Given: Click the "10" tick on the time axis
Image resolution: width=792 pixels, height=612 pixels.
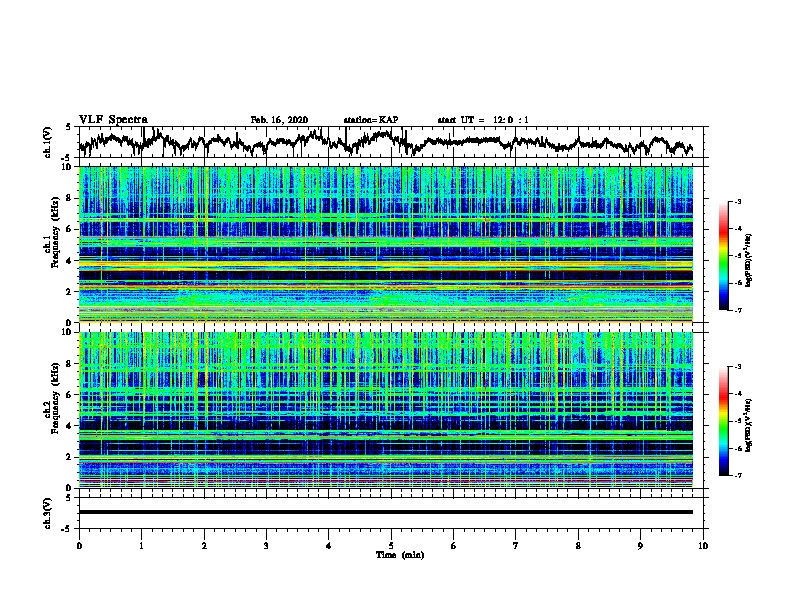Looking at the screenshot, I should [703, 546].
